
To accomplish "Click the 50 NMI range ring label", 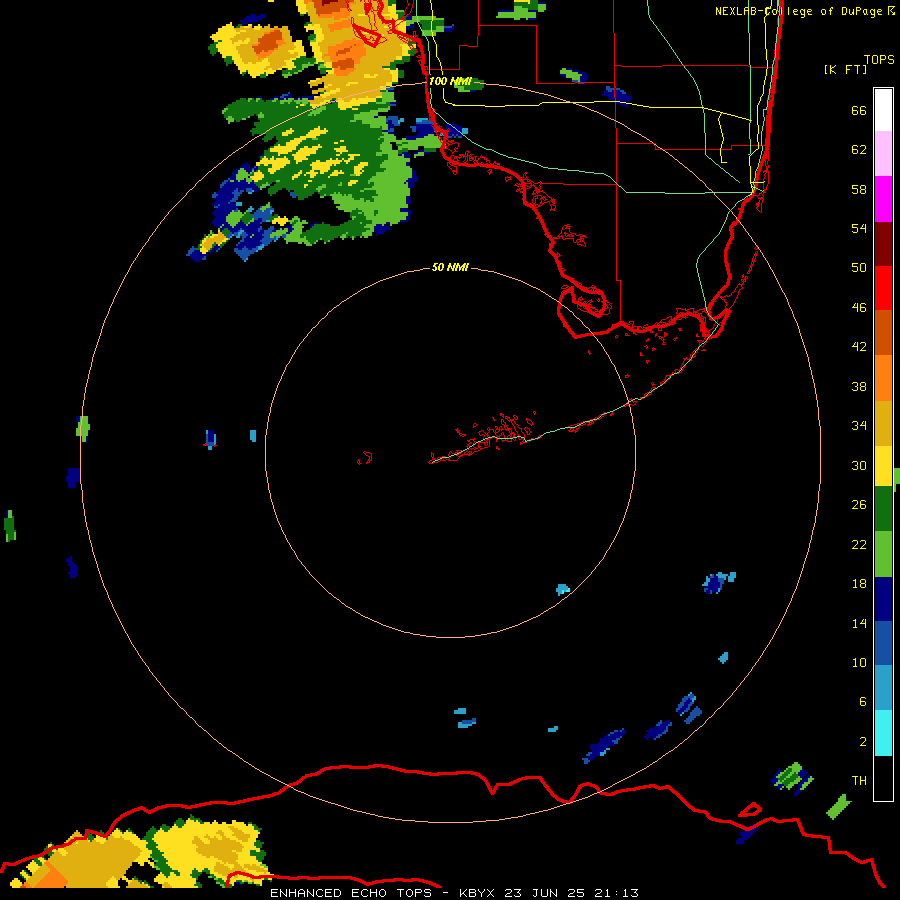I will [x=450, y=267].
